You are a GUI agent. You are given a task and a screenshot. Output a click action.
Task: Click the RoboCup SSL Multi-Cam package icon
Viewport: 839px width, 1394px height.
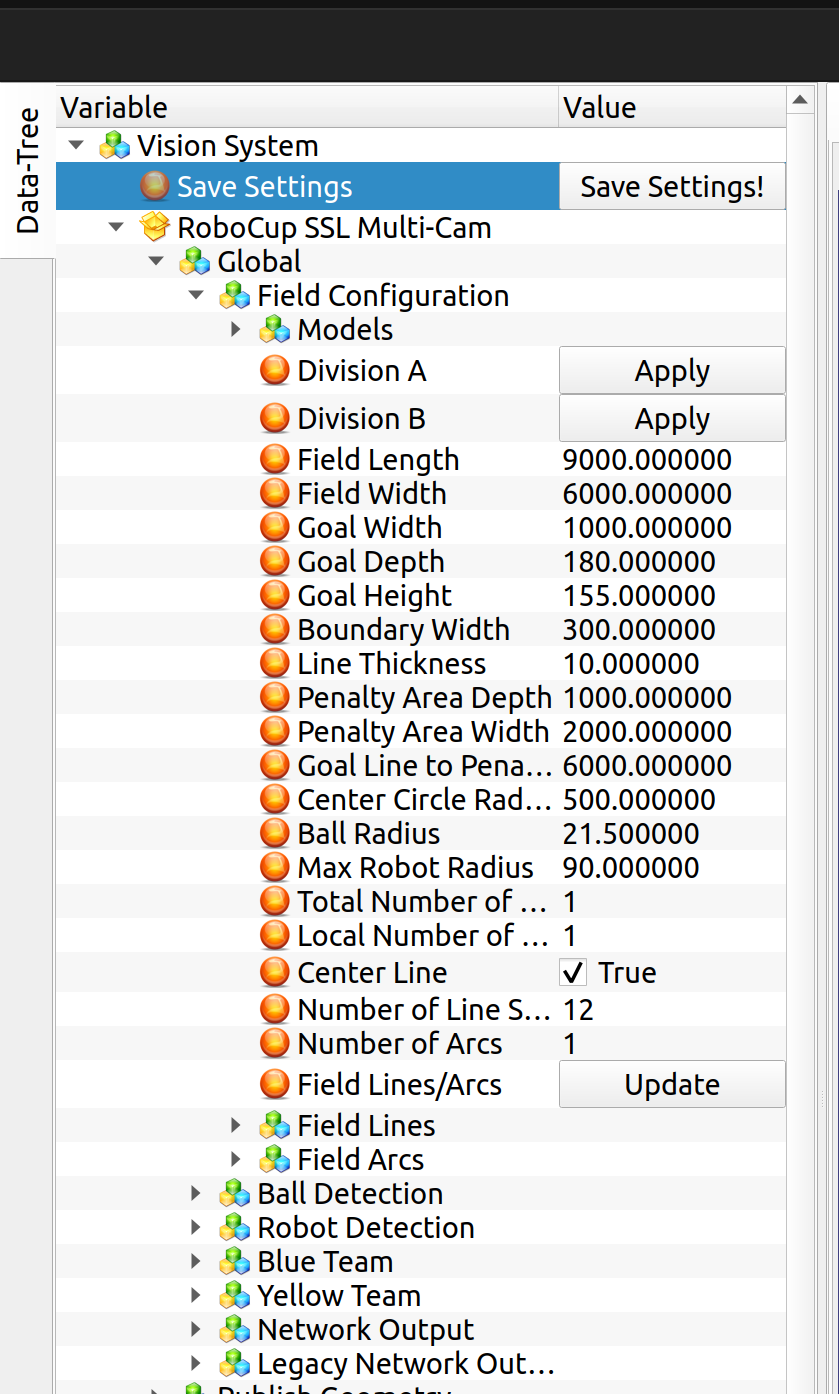(x=154, y=228)
